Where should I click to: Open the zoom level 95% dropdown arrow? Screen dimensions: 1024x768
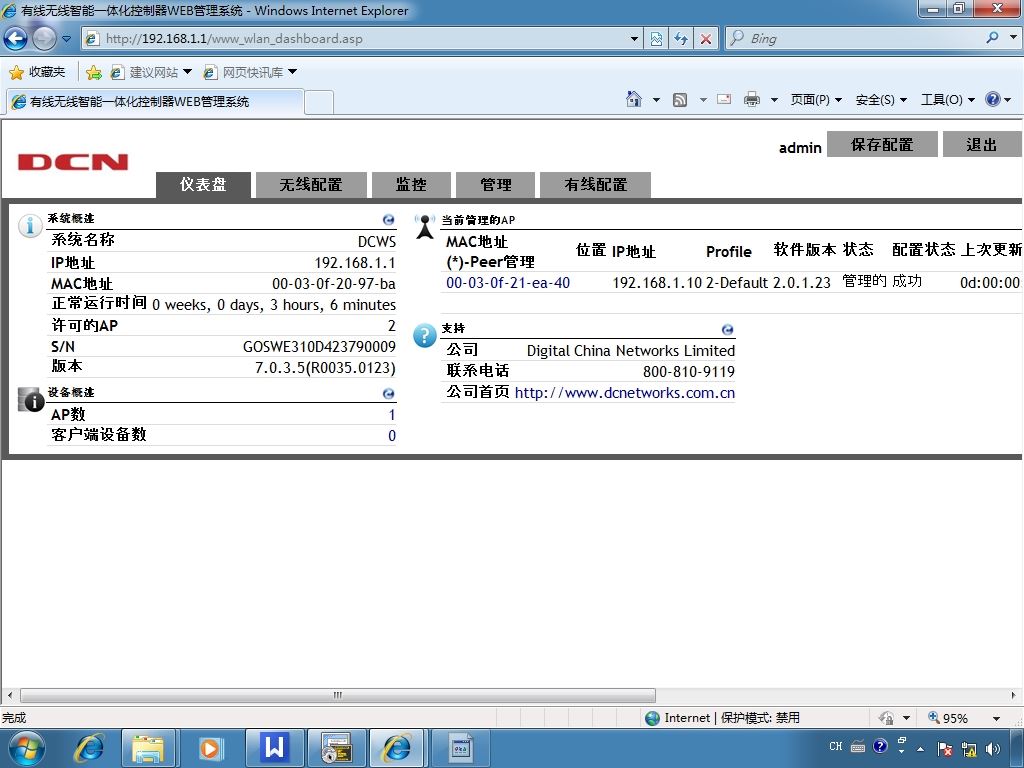[997, 718]
